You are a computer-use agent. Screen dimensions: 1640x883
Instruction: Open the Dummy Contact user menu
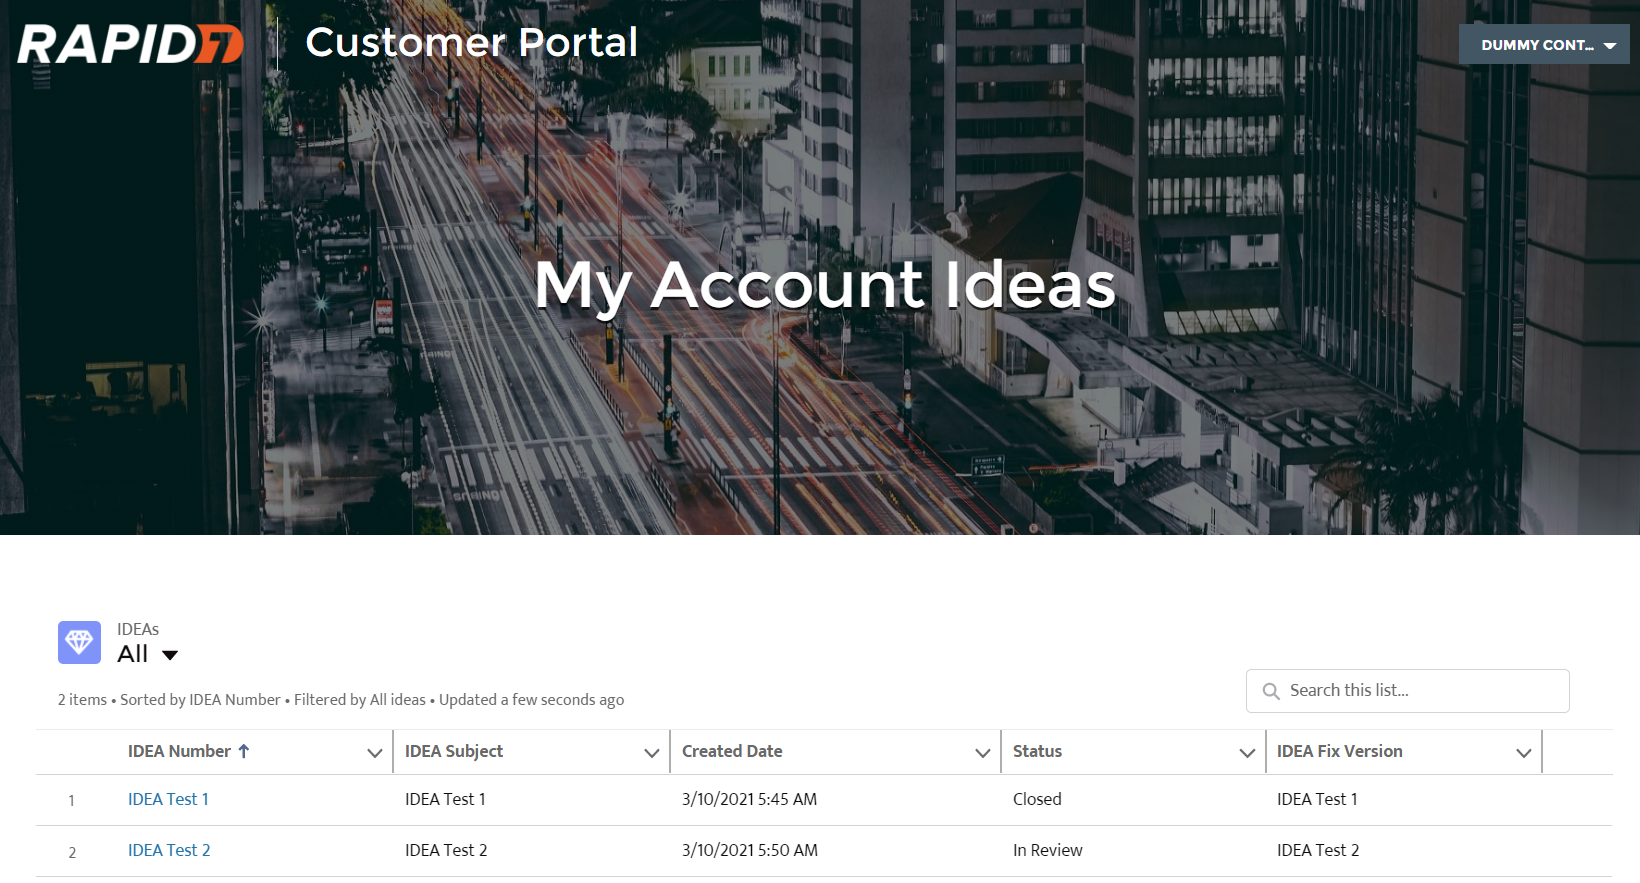pos(1543,45)
